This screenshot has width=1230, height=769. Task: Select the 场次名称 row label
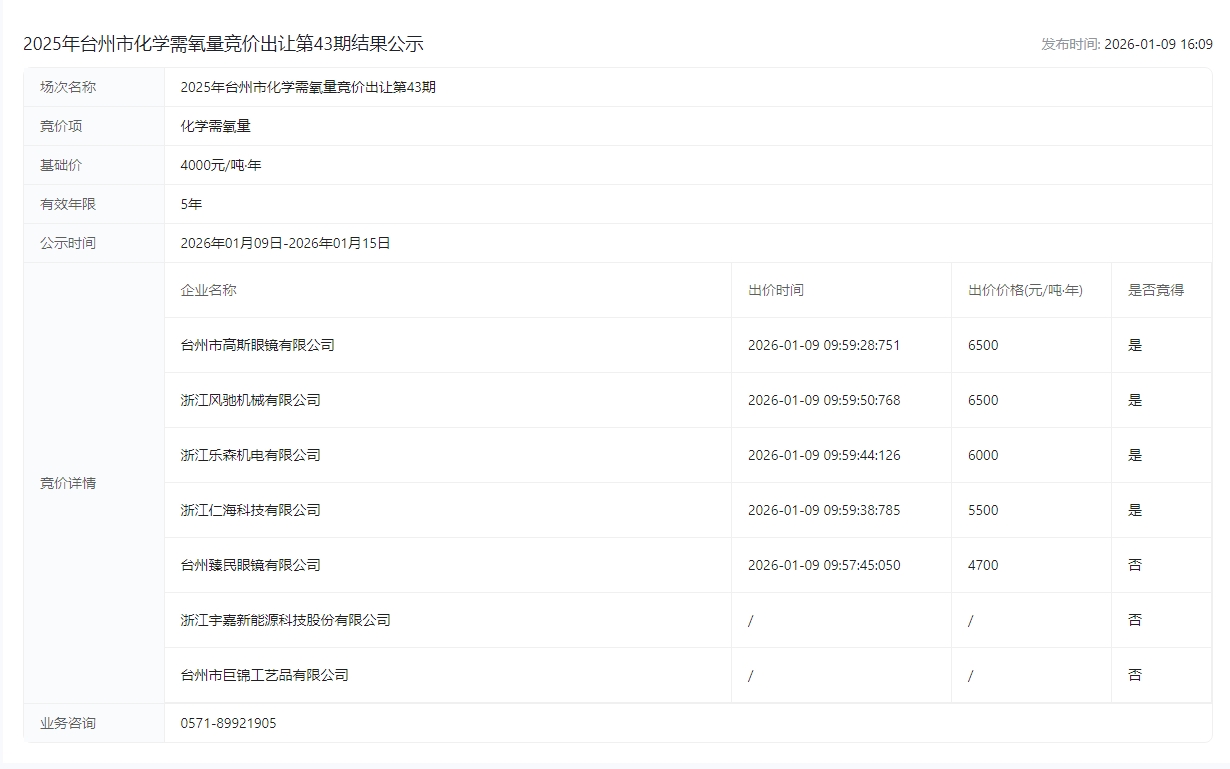68,87
